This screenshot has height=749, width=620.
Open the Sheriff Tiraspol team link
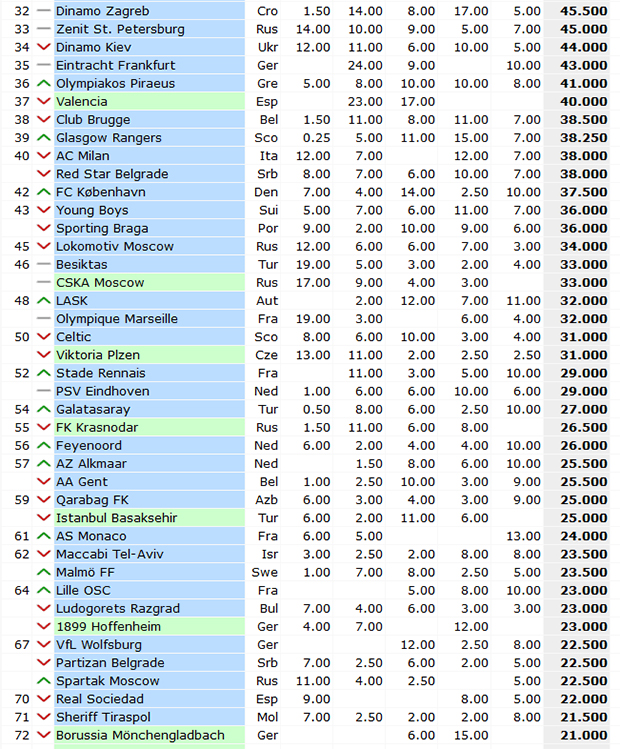click(x=103, y=717)
